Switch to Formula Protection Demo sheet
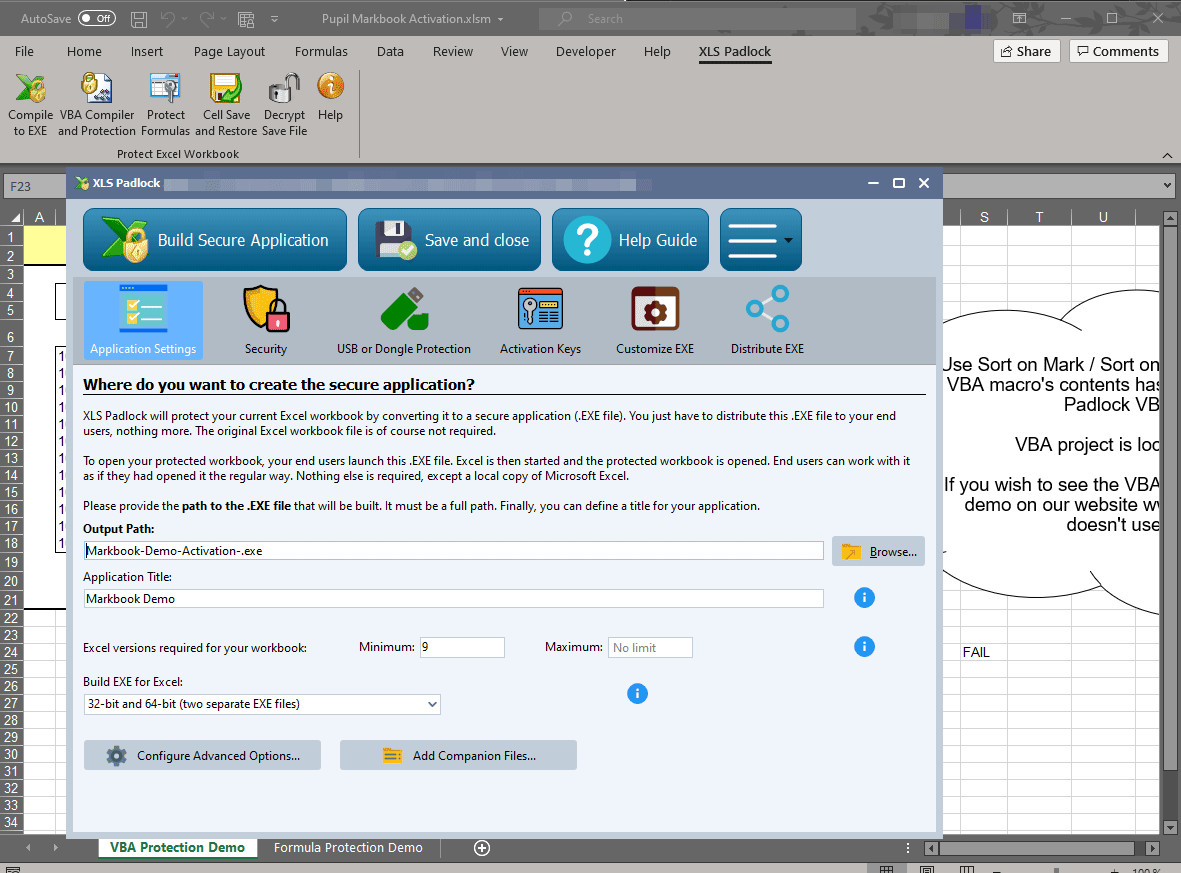The width and height of the screenshot is (1181, 873). click(348, 848)
